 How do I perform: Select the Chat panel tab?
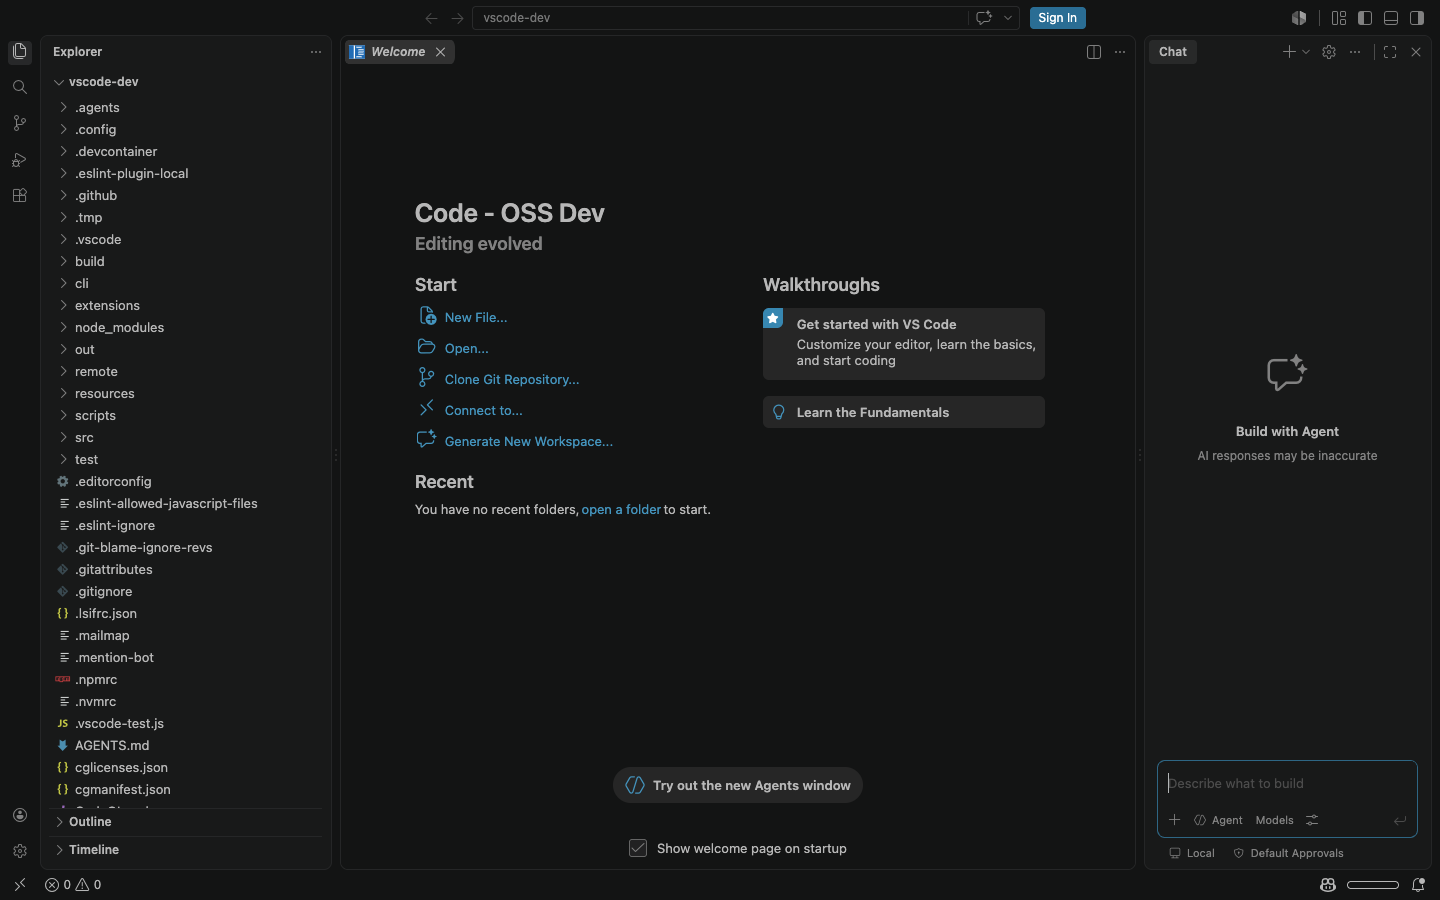click(x=1173, y=52)
